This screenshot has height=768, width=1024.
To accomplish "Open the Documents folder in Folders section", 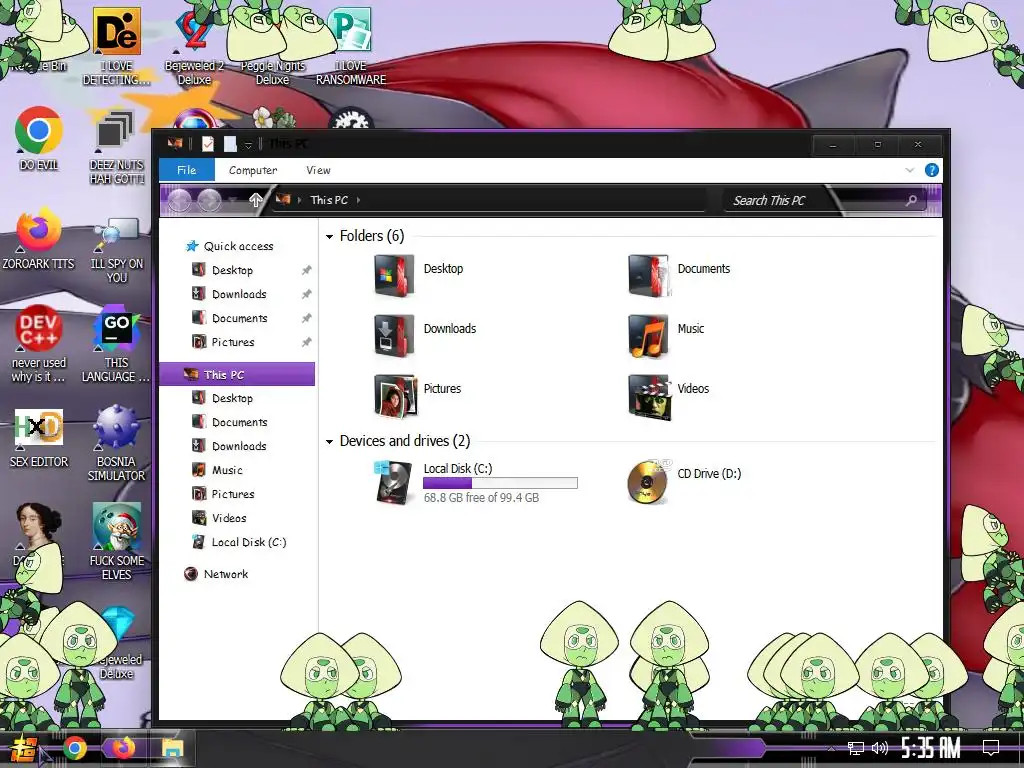I will 679,275.
